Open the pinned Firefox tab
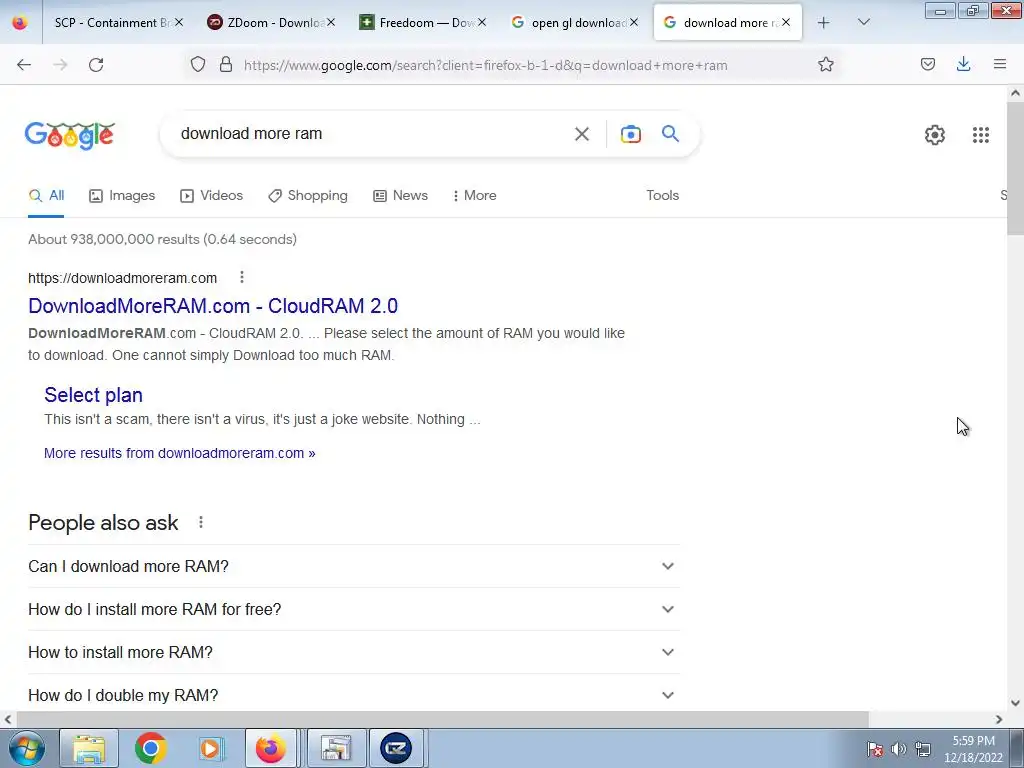1024x768 pixels. 20,23
